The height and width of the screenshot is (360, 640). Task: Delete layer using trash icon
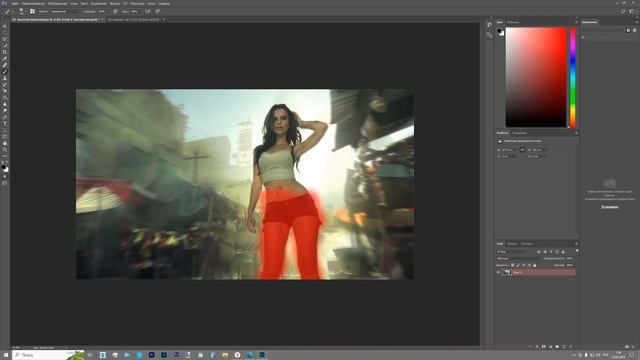tap(571, 347)
